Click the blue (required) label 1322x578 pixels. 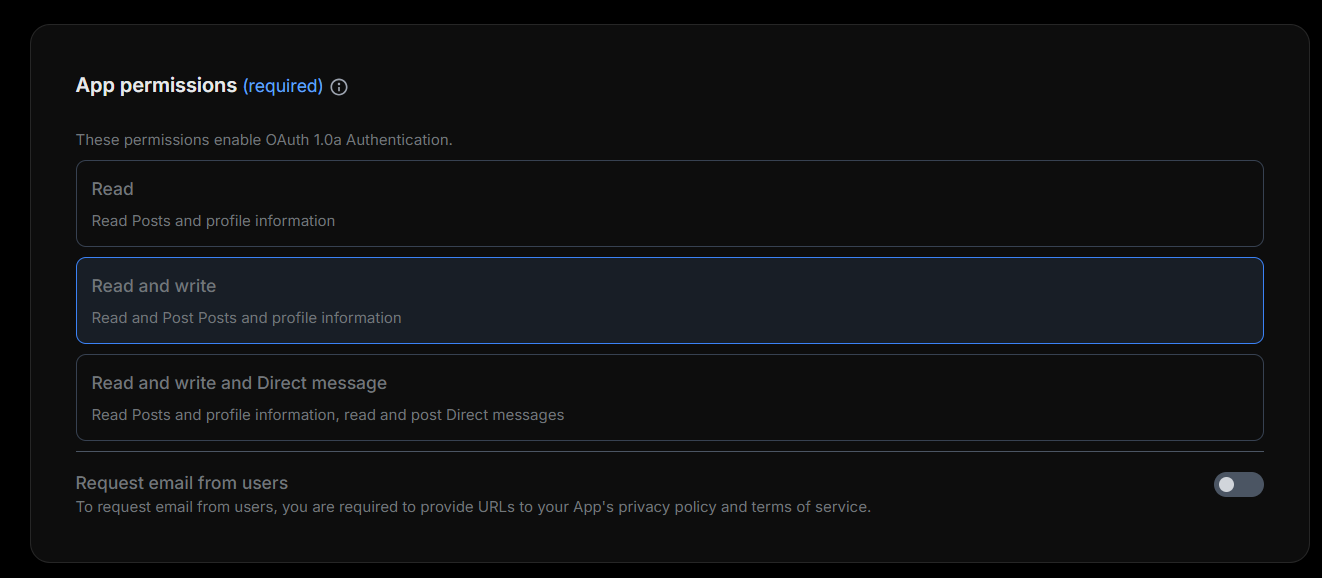(x=283, y=86)
